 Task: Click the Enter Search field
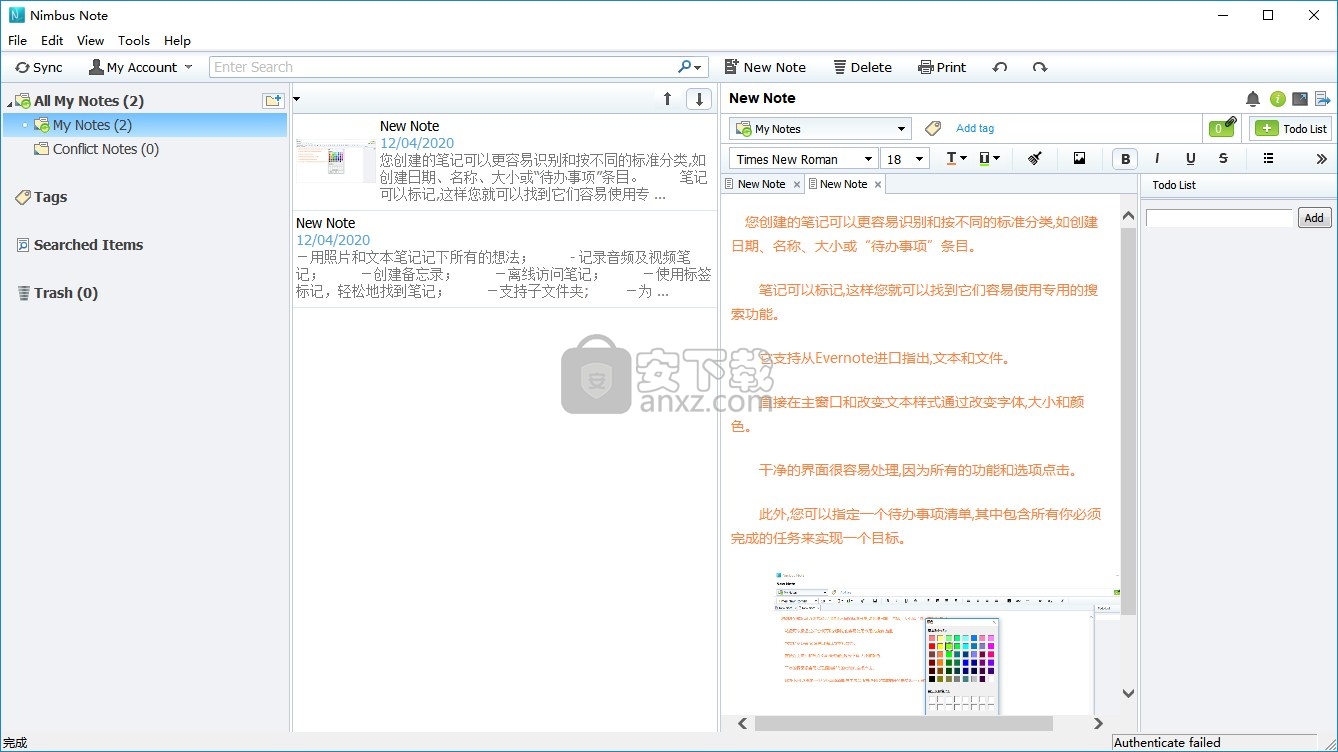[x=442, y=67]
